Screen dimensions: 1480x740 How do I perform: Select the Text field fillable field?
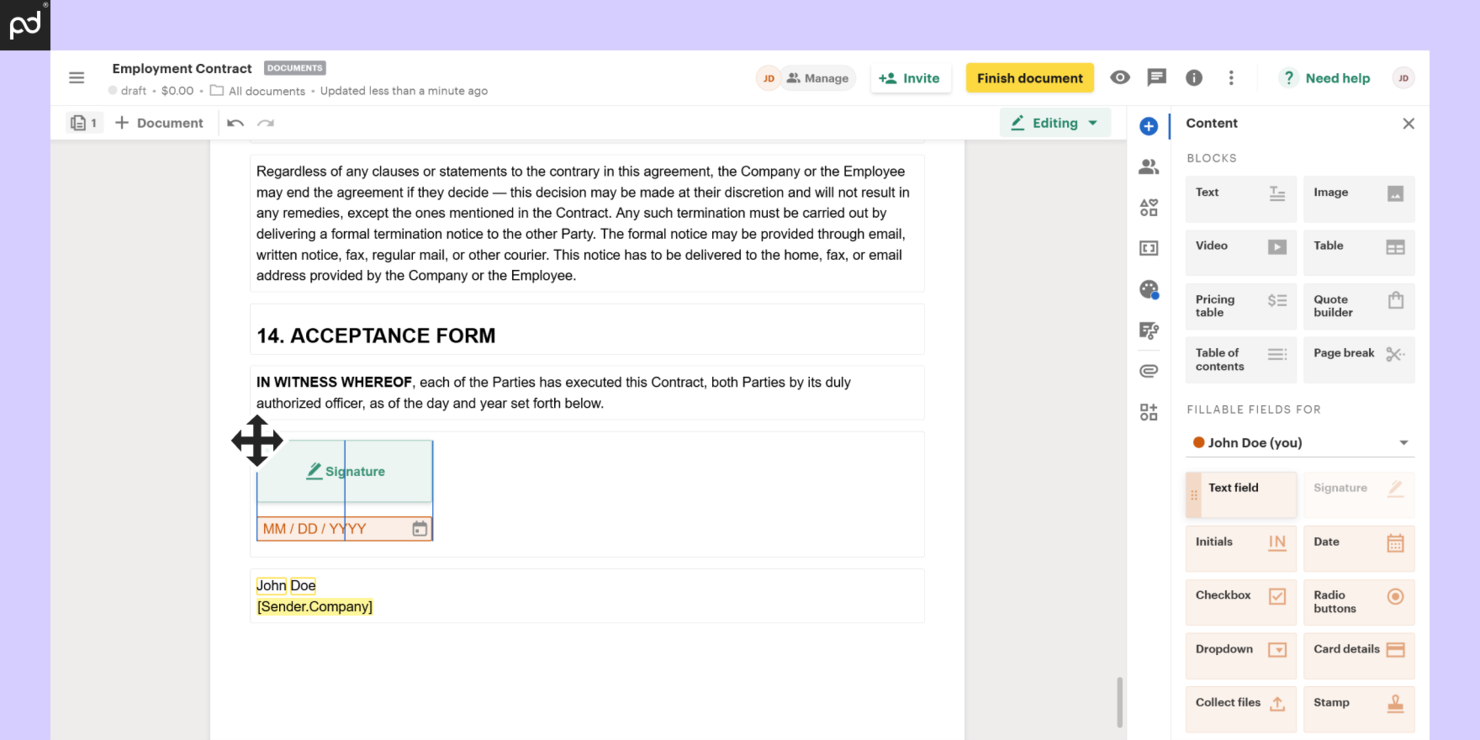point(1241,495)
